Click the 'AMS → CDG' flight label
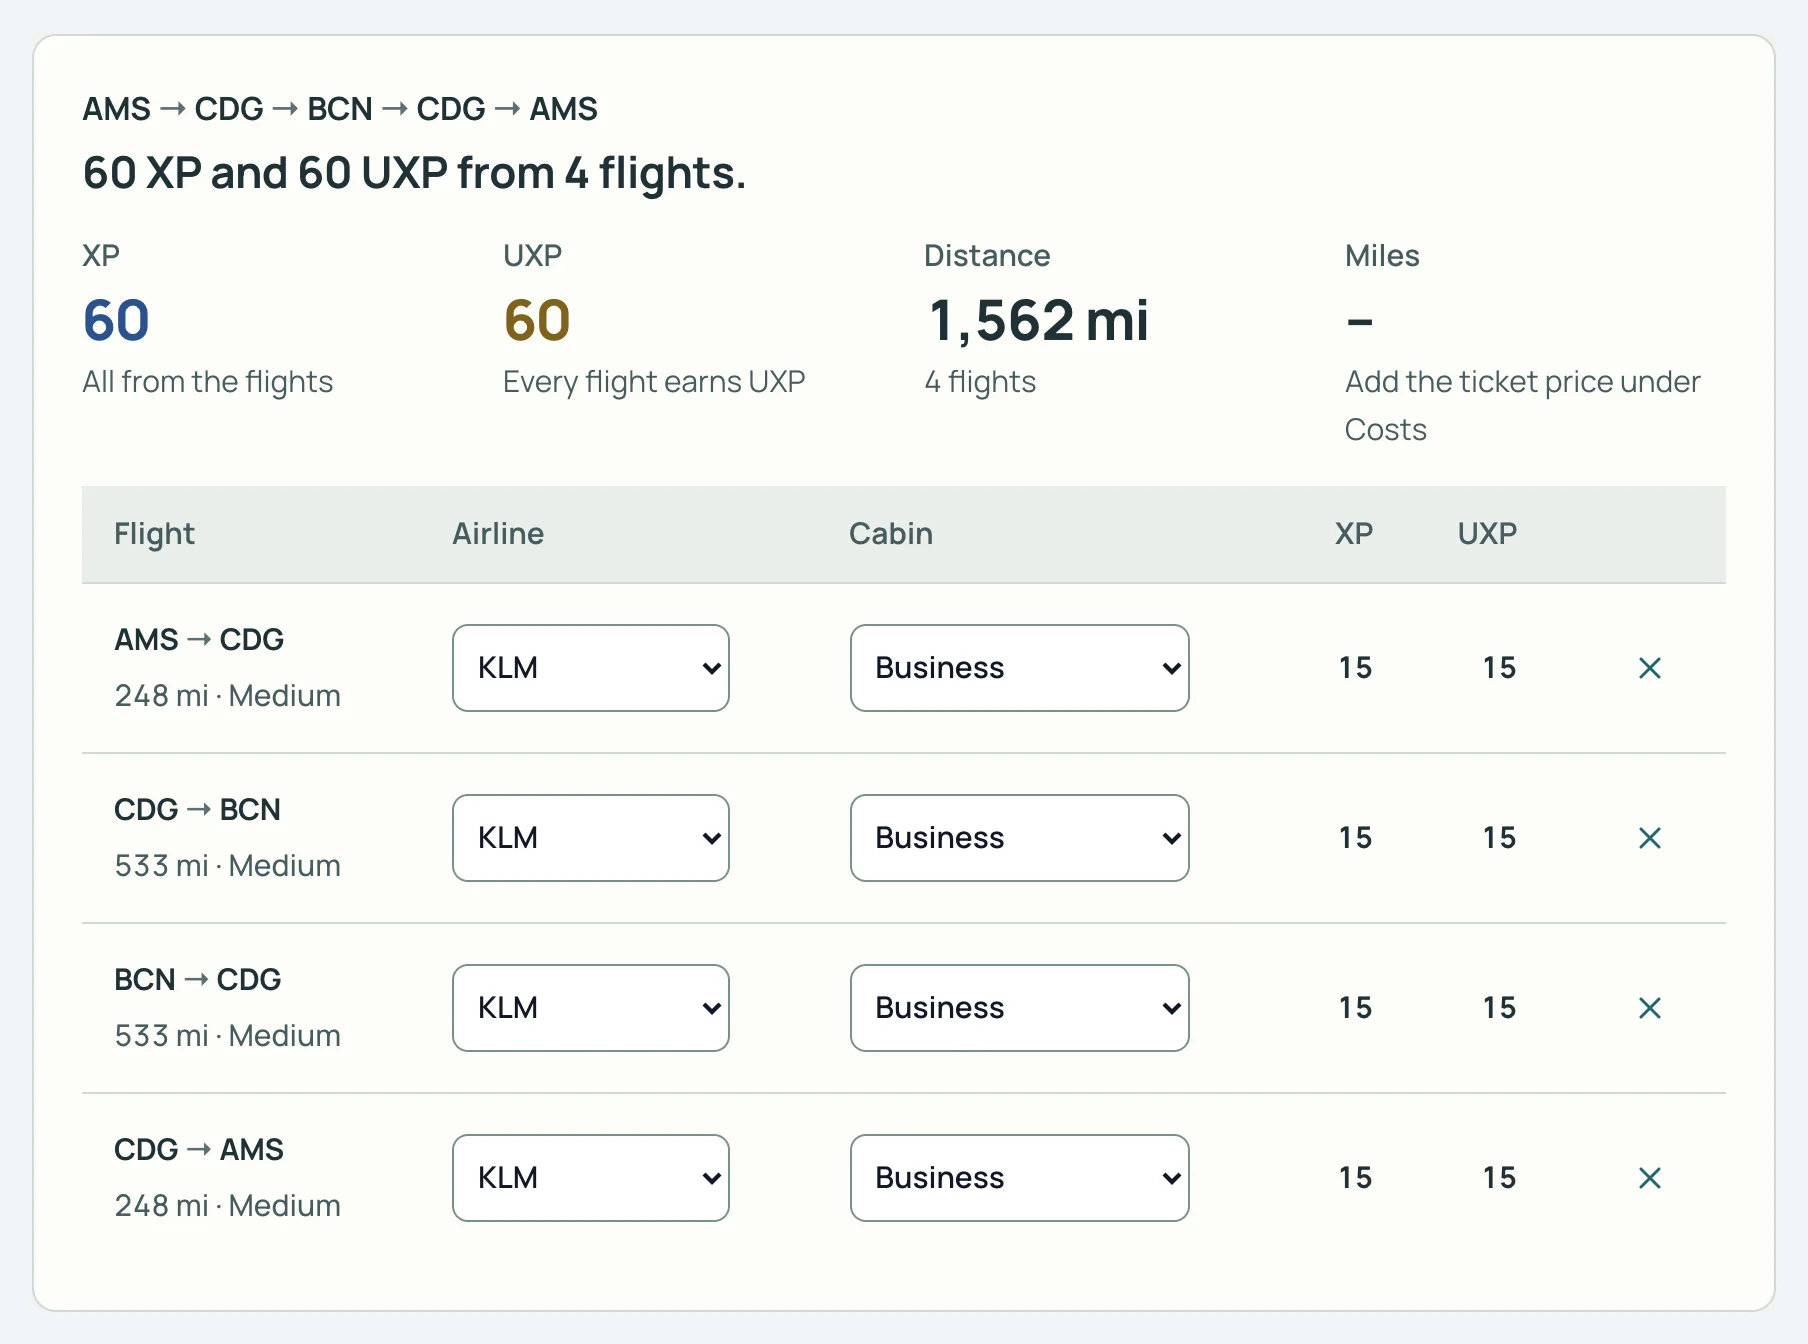This screenshot has width=1808, height=1344. click(x=199, y=639)
